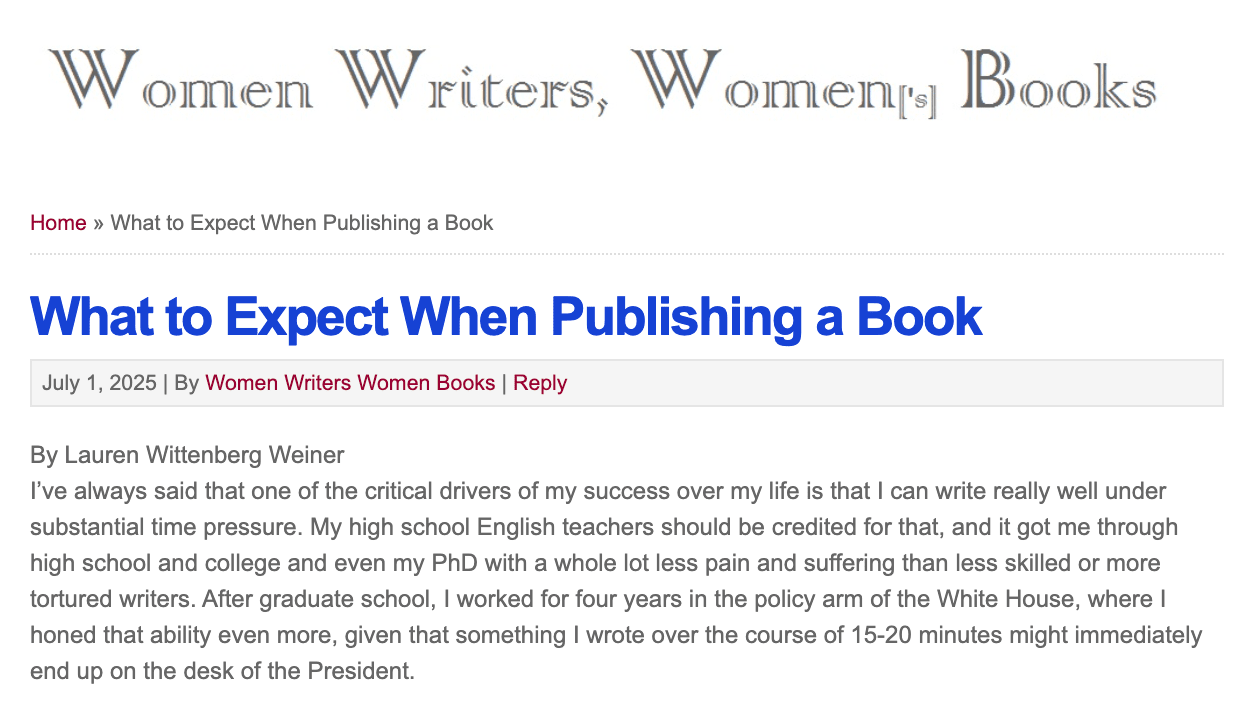Open the author link Women Writers Women Books
Image resolution: width=1256 pixels, height=706 pixels.
349,383
